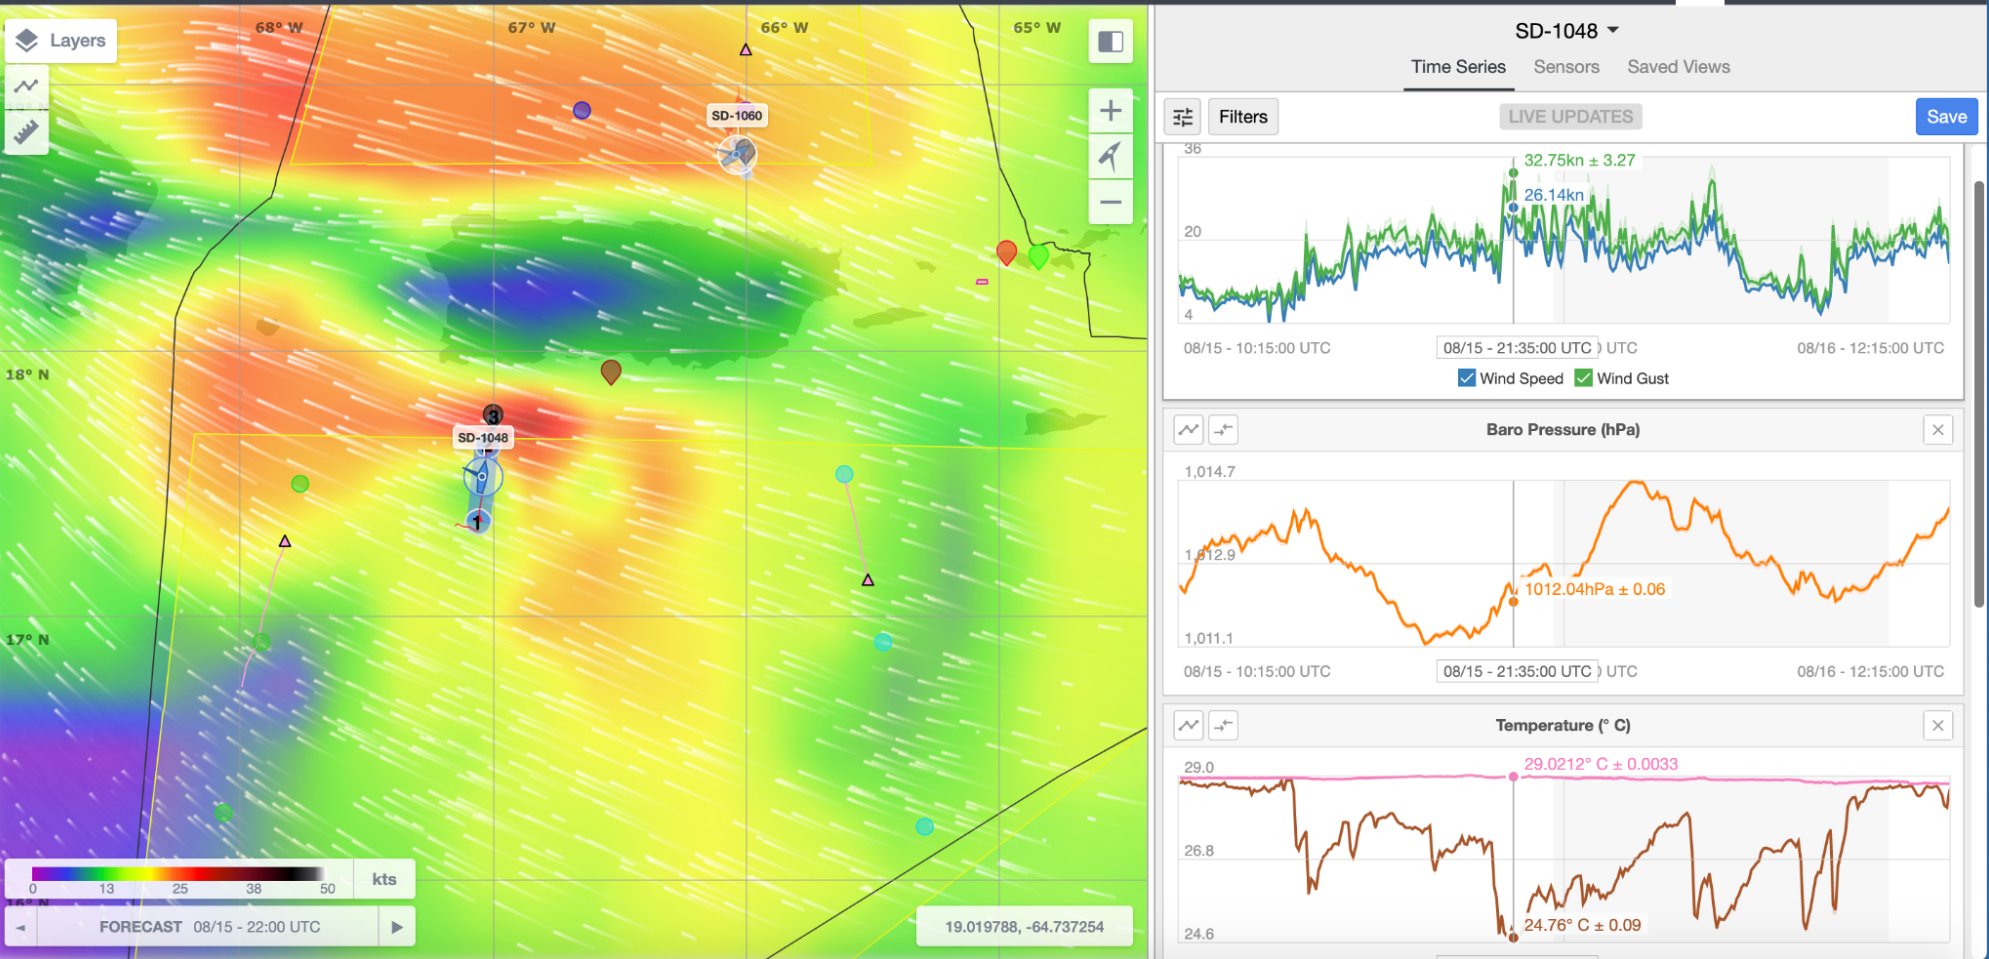1989x959 pixels.
Task: Click the 32.75kn wind gust value label
Action: (x=1579, y=160)
